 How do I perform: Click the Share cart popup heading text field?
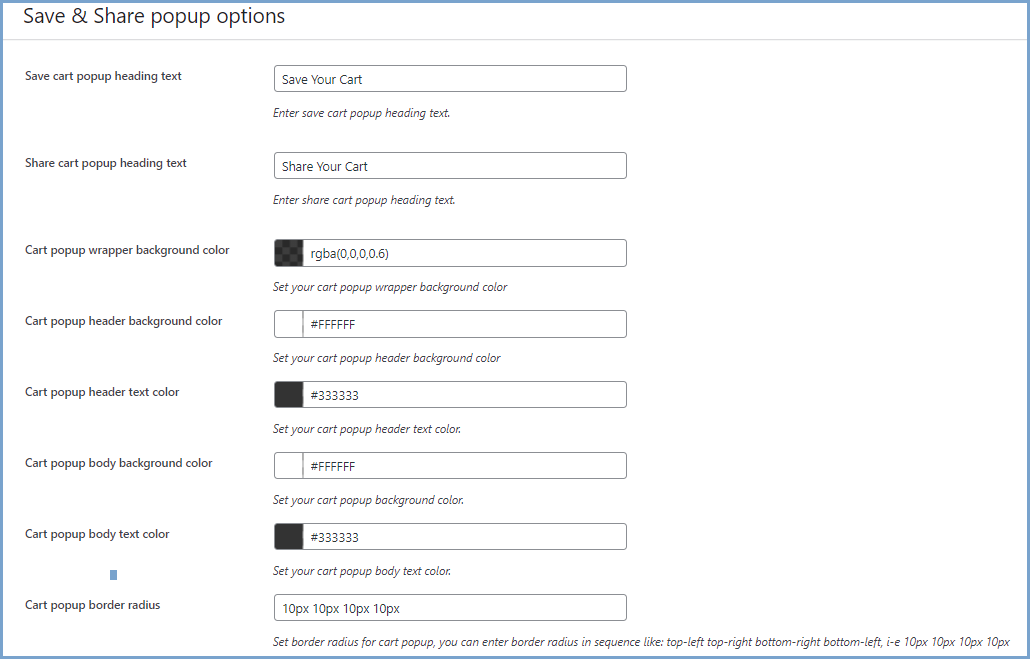(x=450, y=166)
